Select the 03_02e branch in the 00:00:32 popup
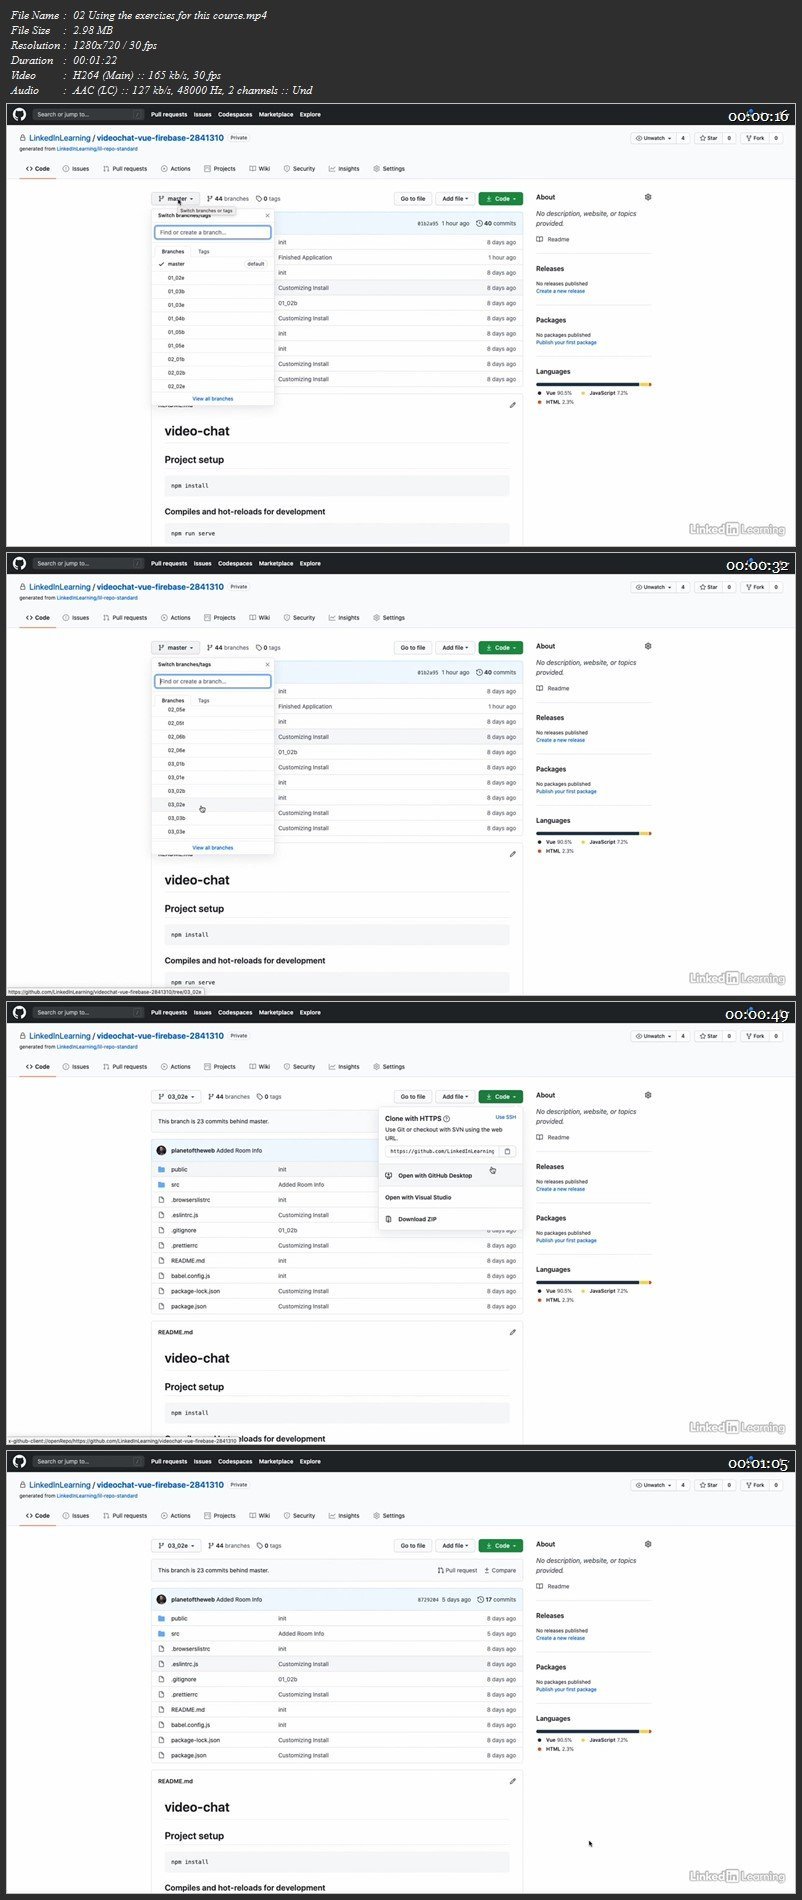Viewport: 802px width, 1900px height. 212,804
